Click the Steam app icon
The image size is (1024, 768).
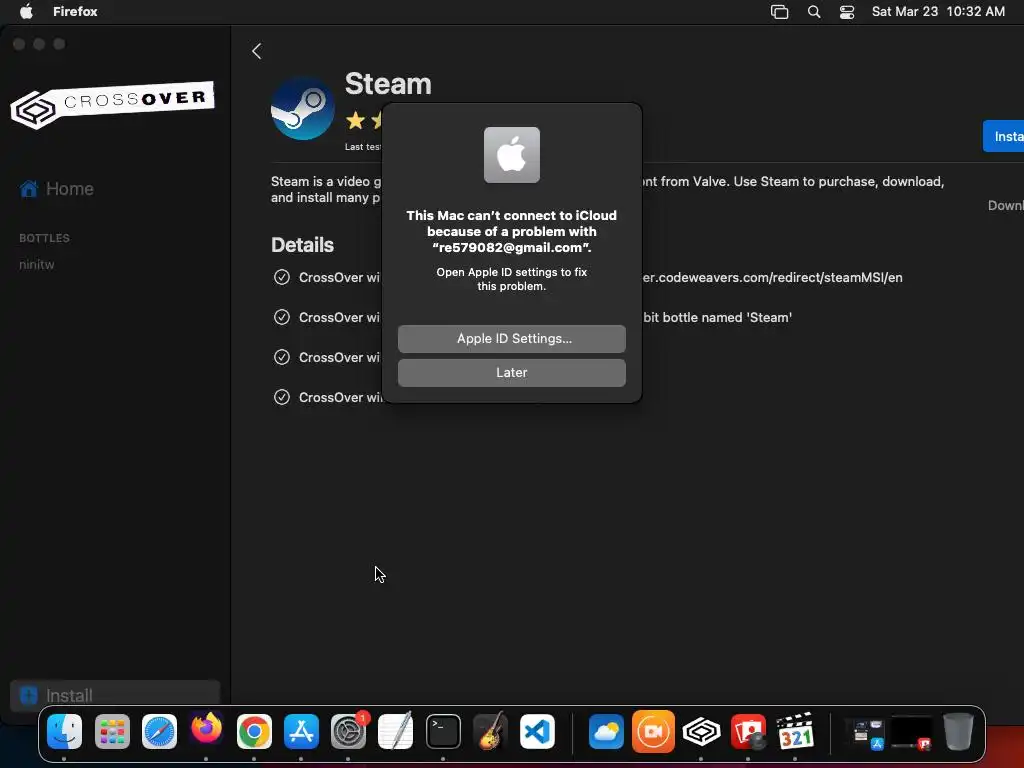303,108
